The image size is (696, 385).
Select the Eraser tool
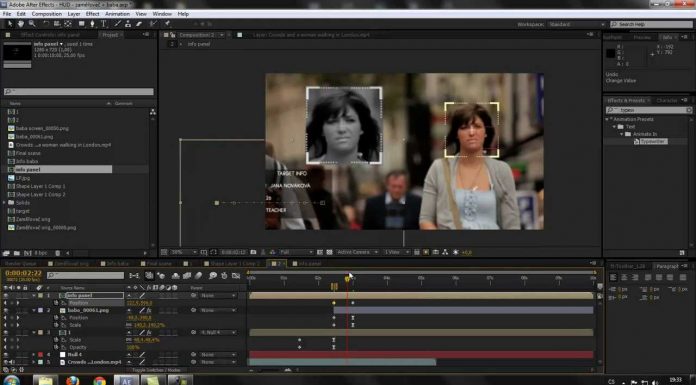tap(139, 24)
